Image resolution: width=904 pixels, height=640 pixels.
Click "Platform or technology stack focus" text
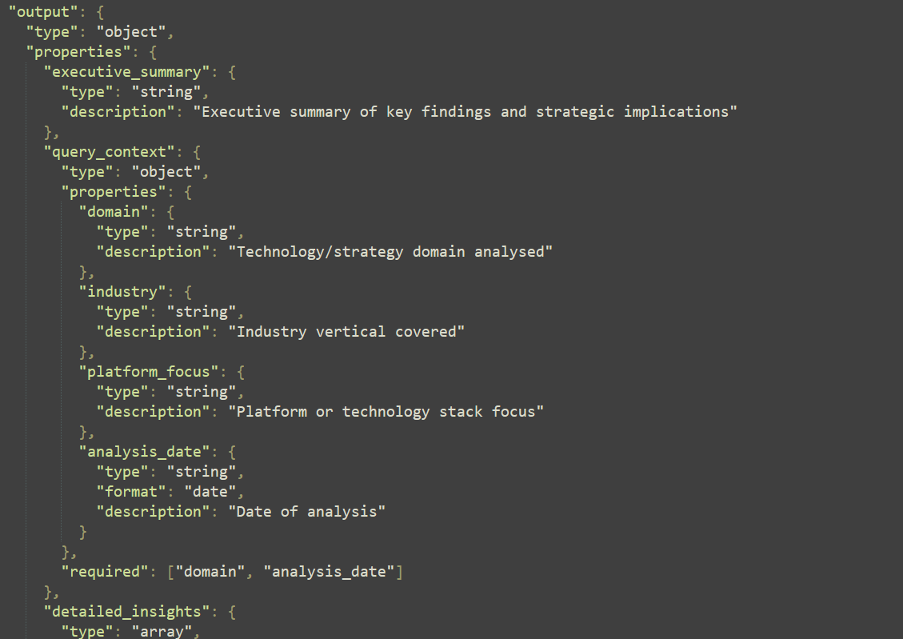(x=386, y=412)
